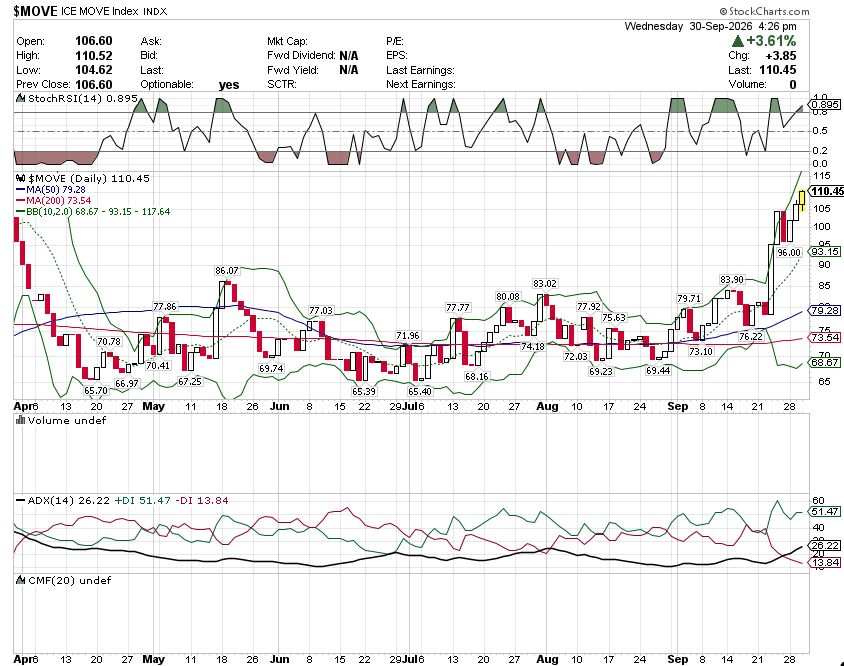Click the 86.07 peak price label
The image size is (844, 666).
coord(227,271)
